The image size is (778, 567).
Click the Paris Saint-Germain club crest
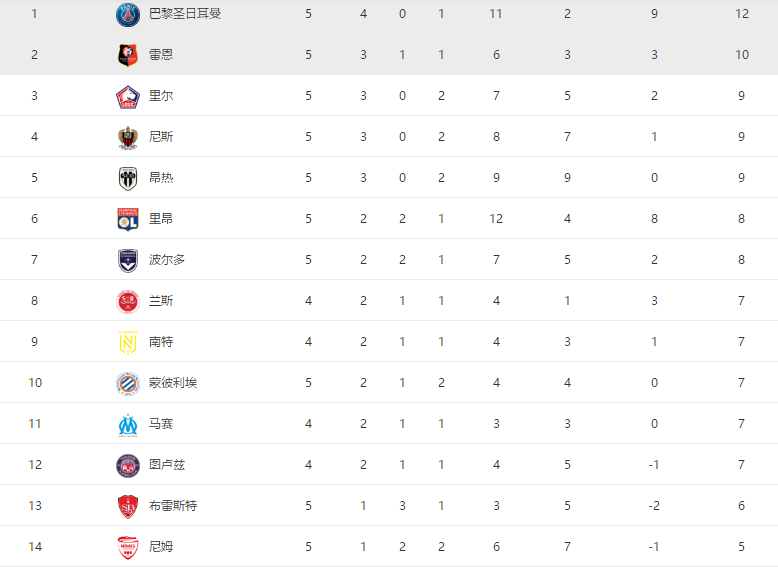pyautogui.click(x=128, y=14)
